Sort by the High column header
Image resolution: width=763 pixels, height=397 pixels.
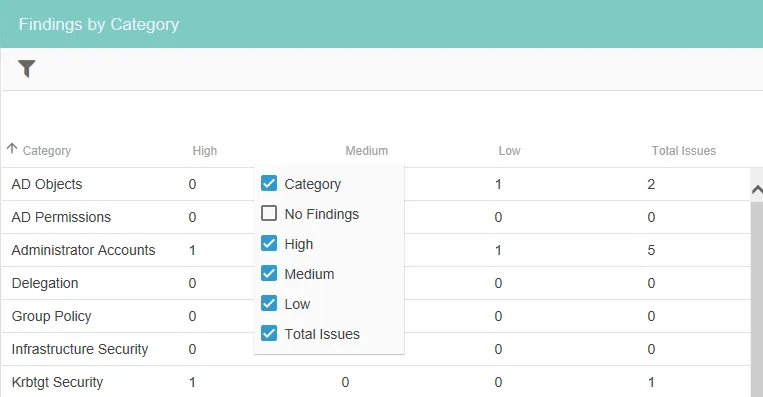click(204, 151)
